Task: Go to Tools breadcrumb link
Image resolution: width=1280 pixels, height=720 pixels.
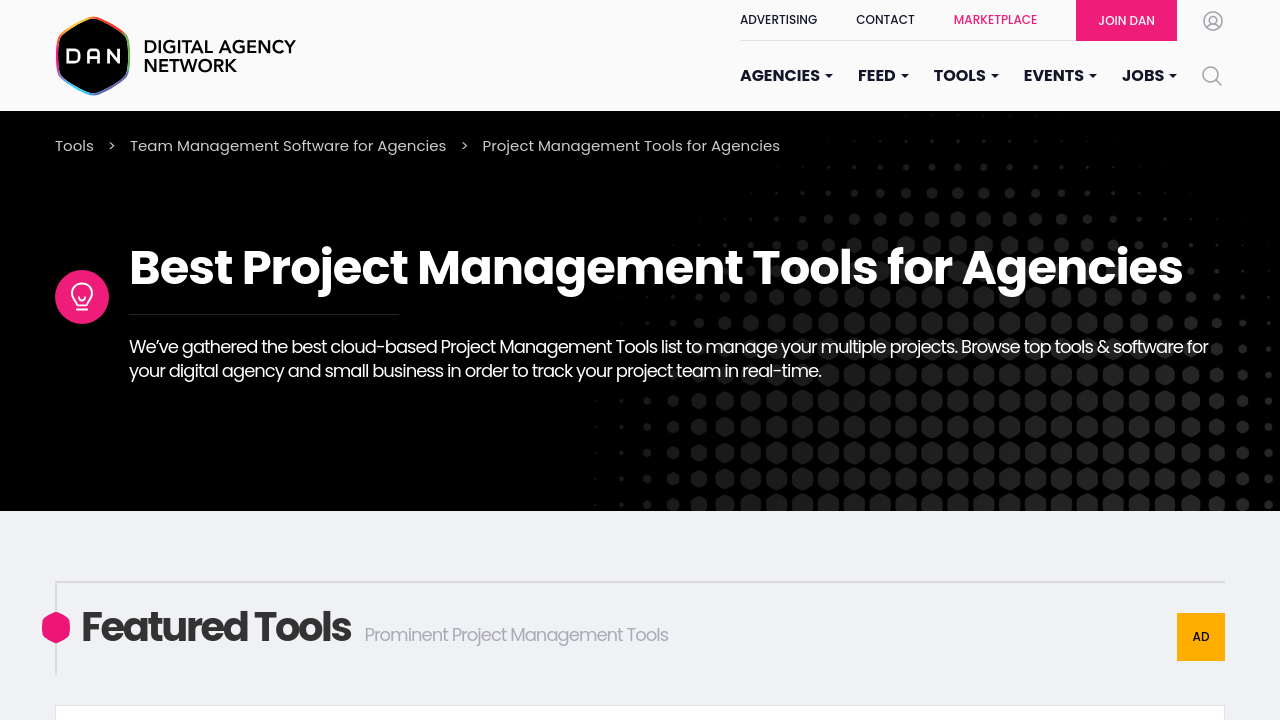Action: coord(74,146)
